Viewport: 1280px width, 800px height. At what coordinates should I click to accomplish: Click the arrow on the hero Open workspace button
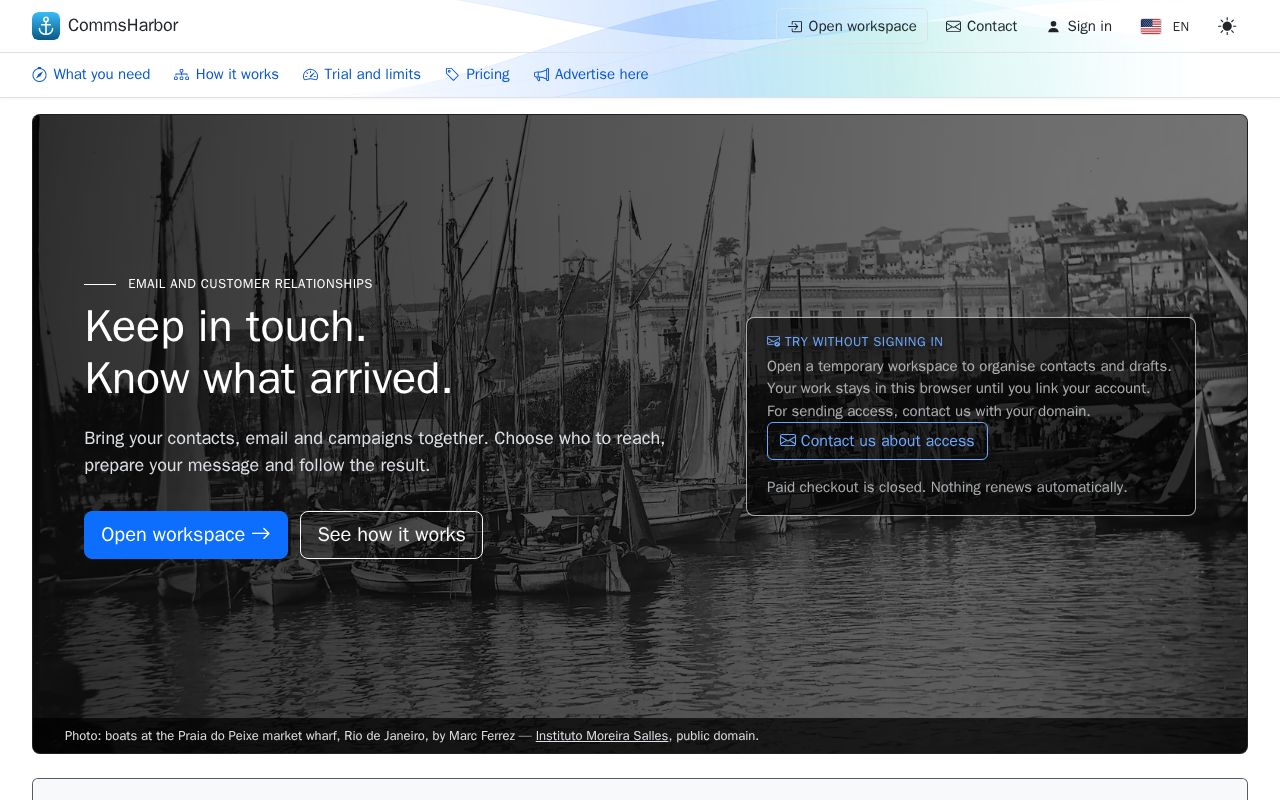coord(261,534)
